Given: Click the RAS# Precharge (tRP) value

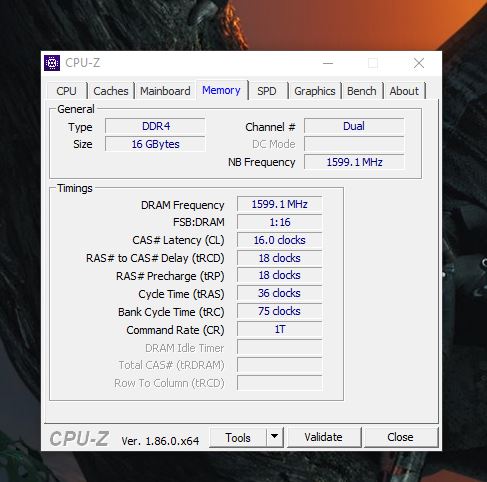Looking at the screenshot, I should (280, 275).
